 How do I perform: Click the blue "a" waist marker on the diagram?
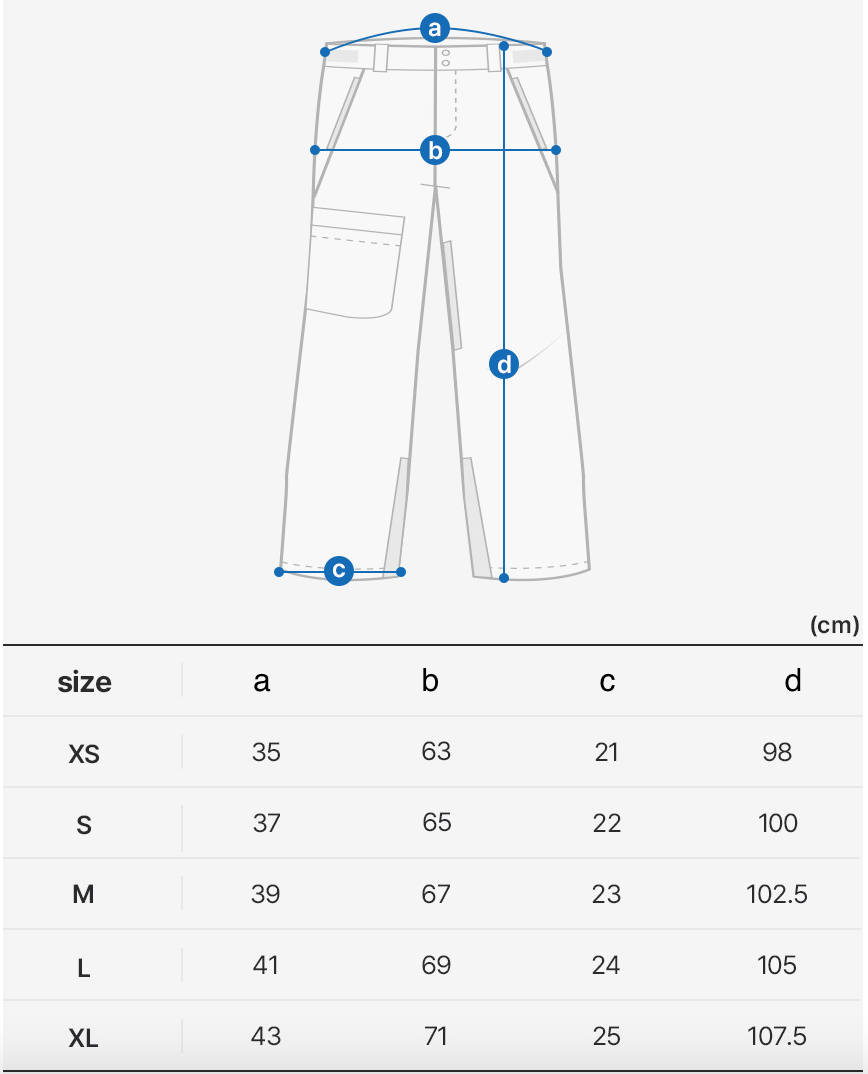point(434,28)
